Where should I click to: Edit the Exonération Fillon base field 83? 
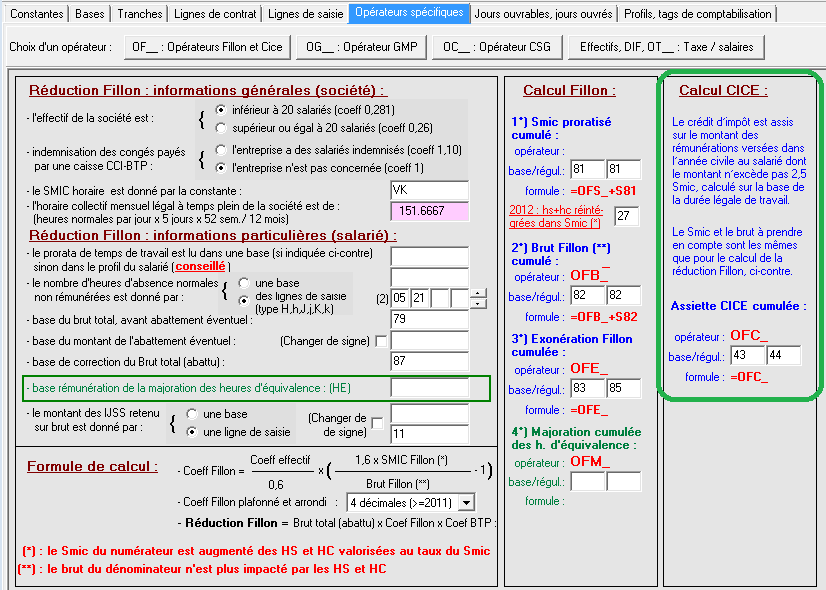587,389
